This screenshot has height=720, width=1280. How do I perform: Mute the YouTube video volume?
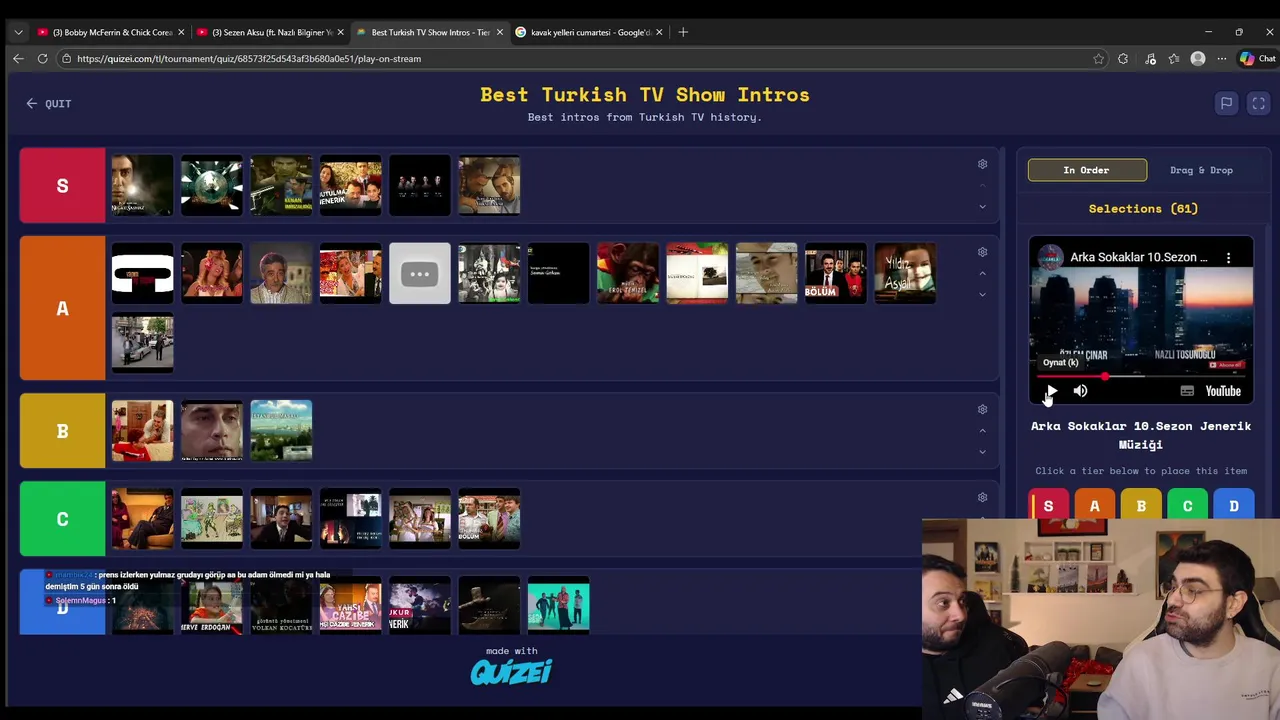pos(1080,391)
